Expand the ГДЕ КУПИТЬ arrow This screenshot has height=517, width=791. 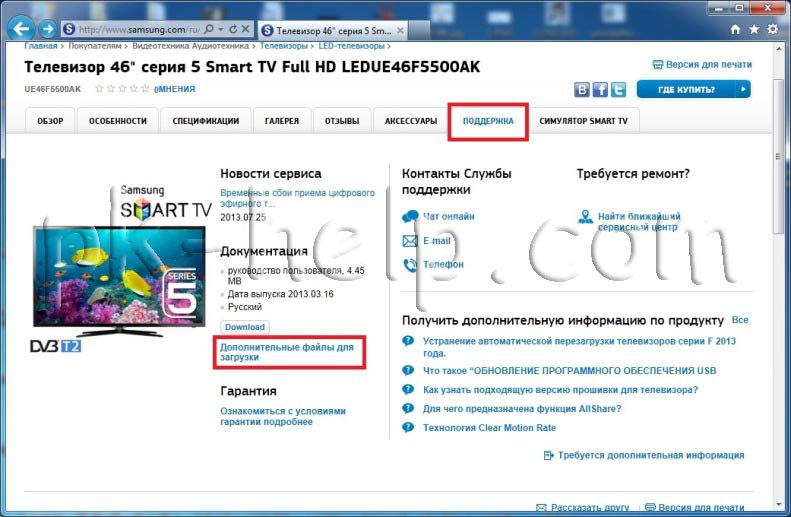[743, 89]
